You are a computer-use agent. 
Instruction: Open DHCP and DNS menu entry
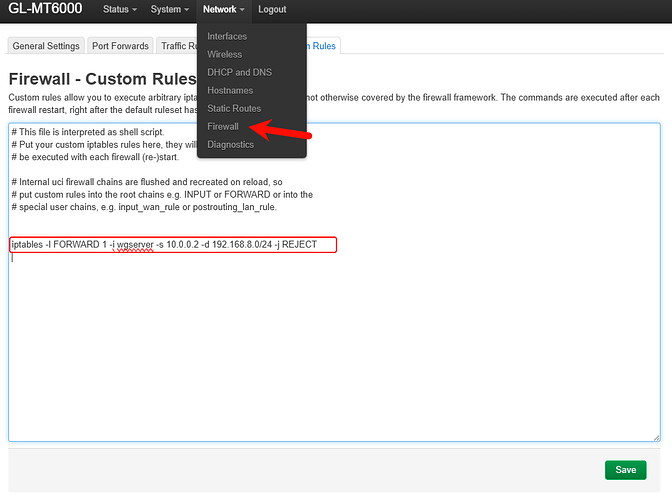point(239,73)
